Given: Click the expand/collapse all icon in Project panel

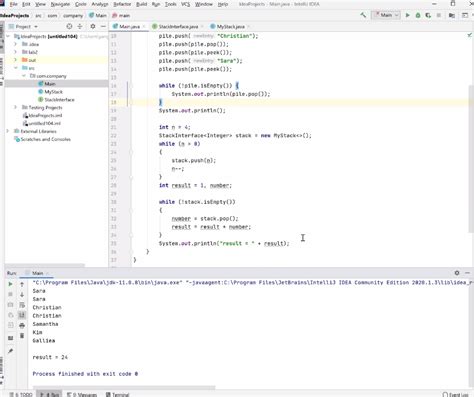Looking at the screenshot, I should (x=80, y=26).
